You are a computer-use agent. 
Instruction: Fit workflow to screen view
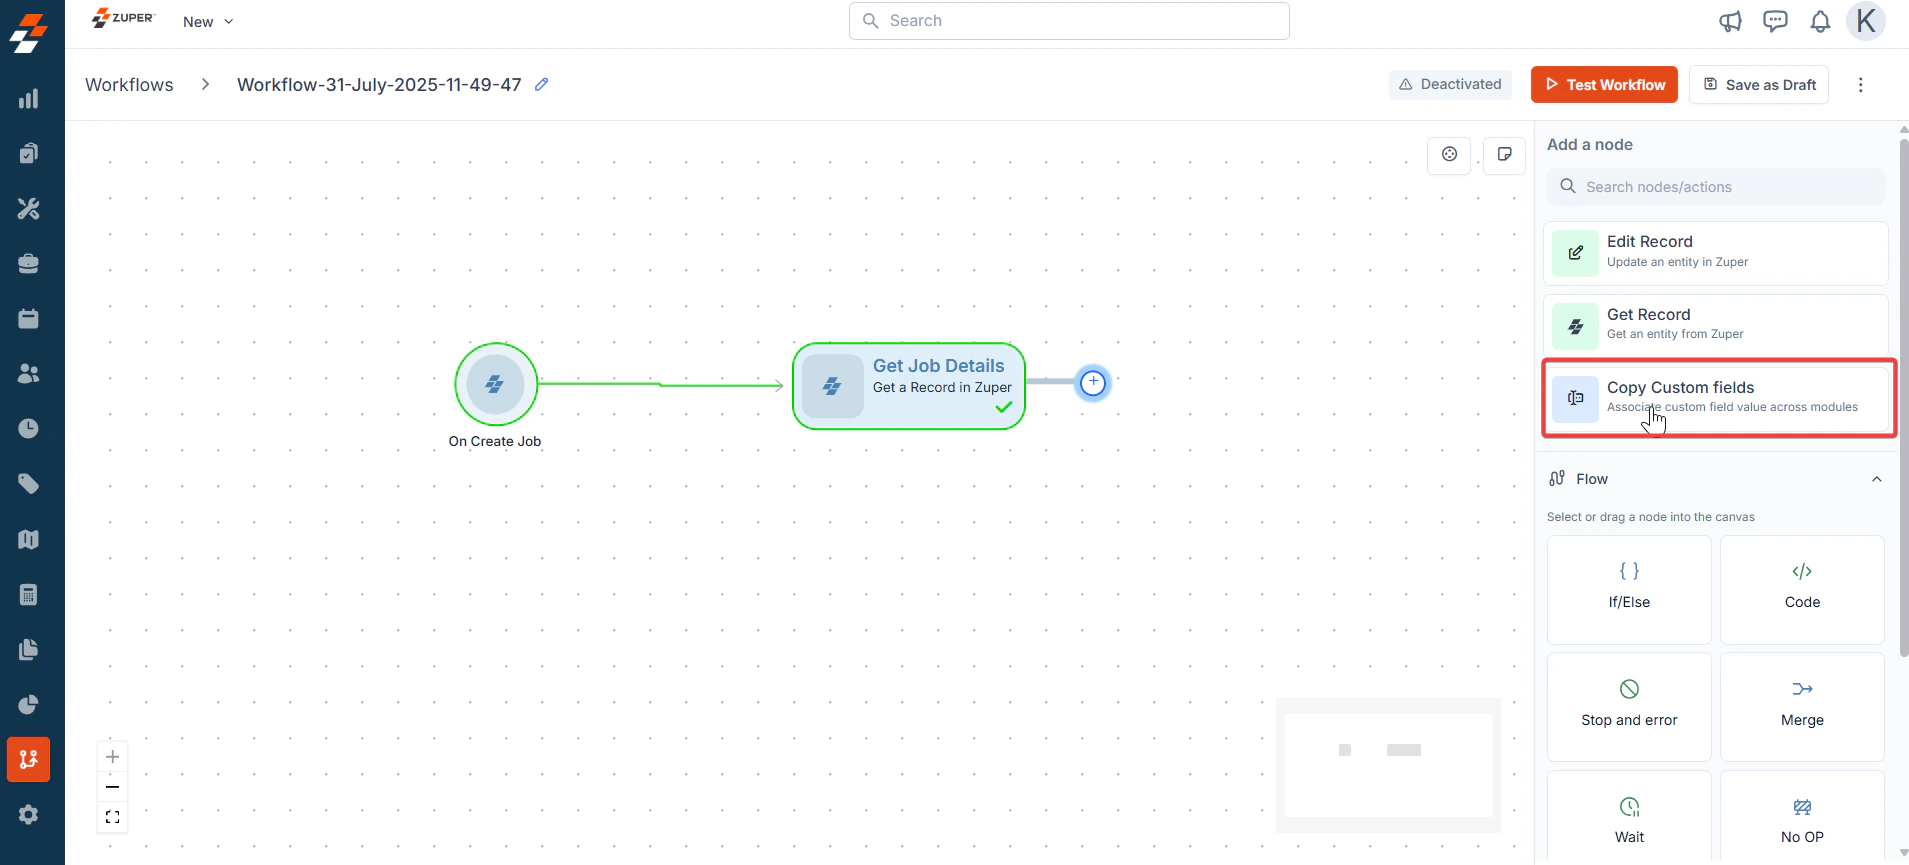[112, 817]
